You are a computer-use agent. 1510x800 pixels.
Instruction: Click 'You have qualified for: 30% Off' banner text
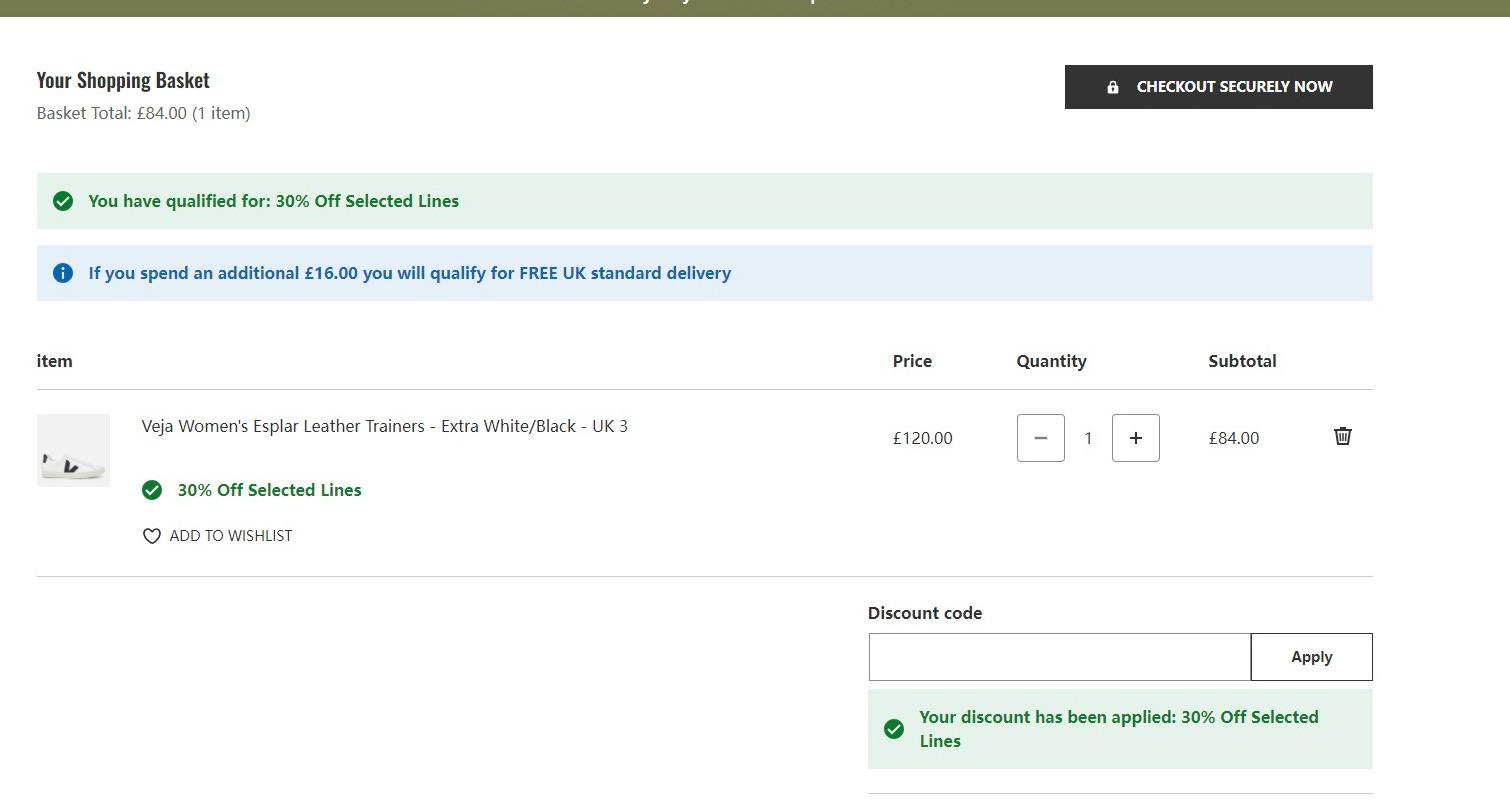(274, 201)
